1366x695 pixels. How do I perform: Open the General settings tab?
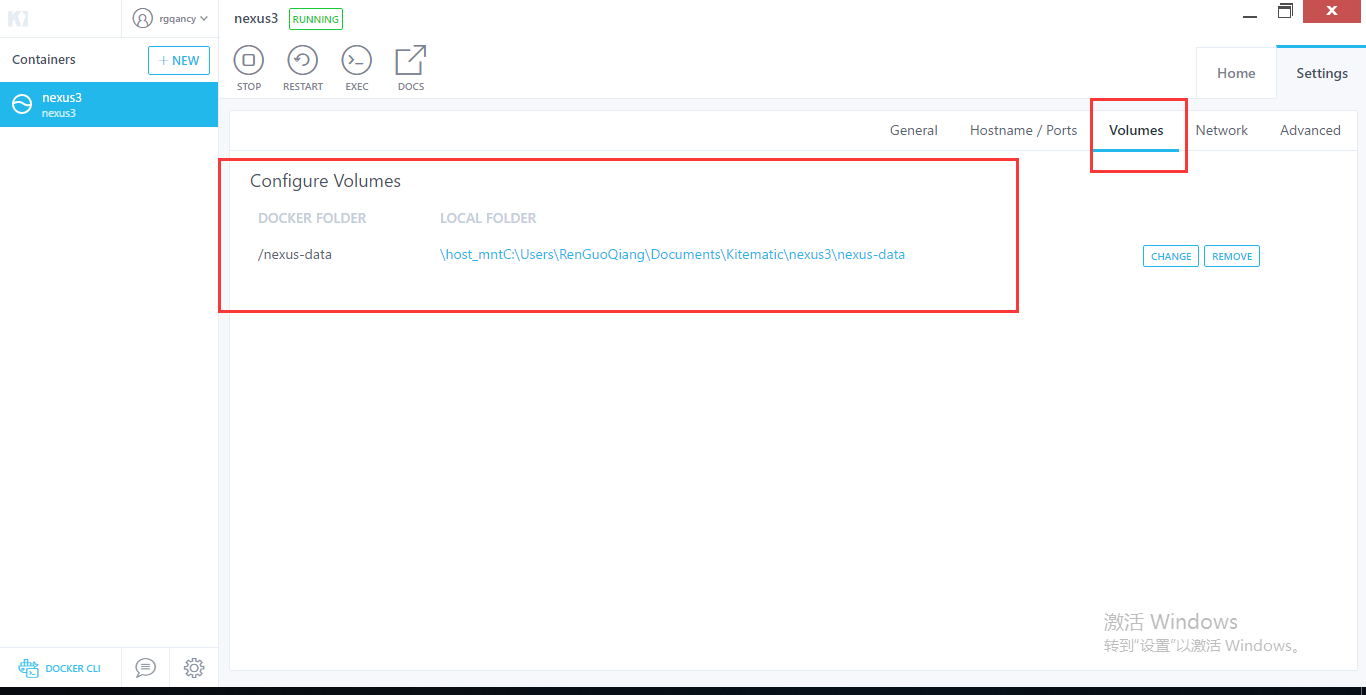914,130
